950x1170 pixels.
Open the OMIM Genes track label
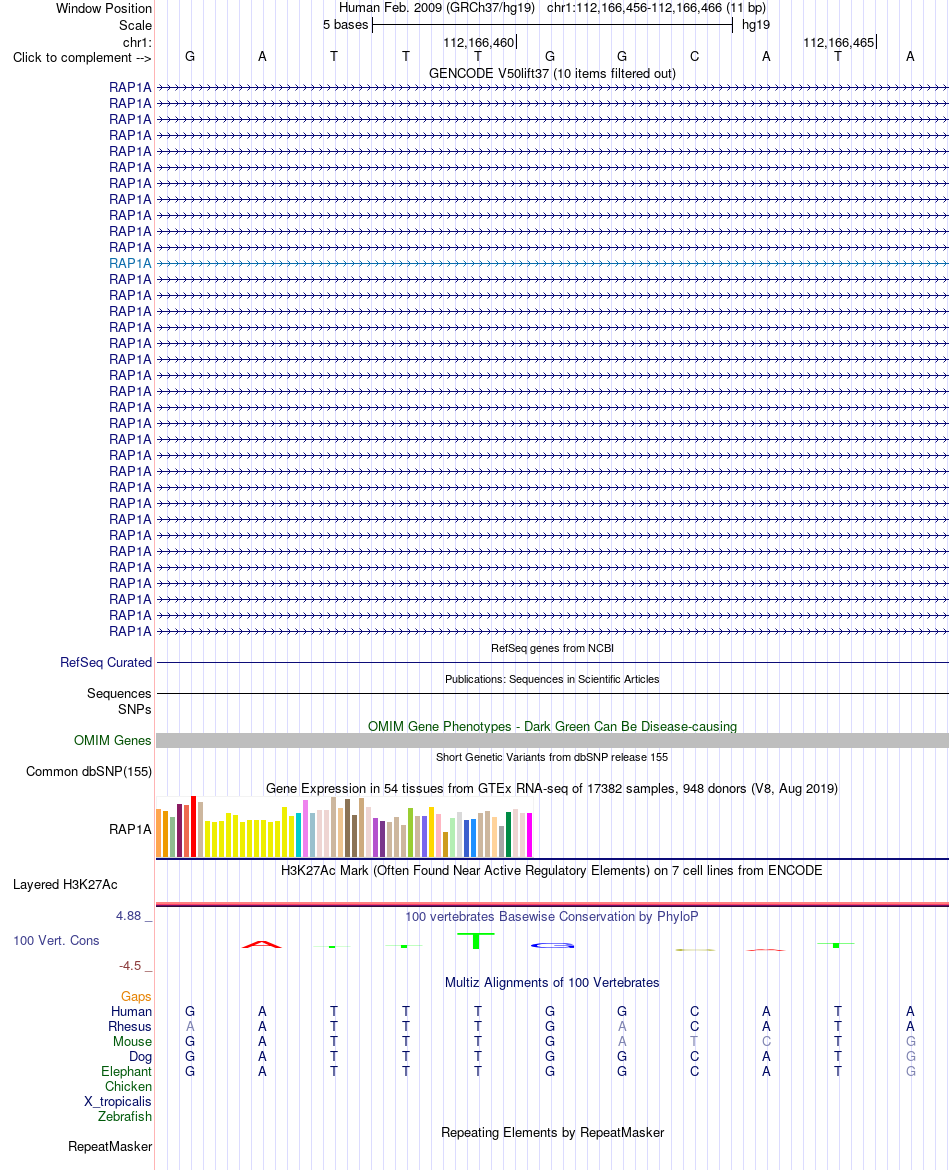(x=113, y=740)
